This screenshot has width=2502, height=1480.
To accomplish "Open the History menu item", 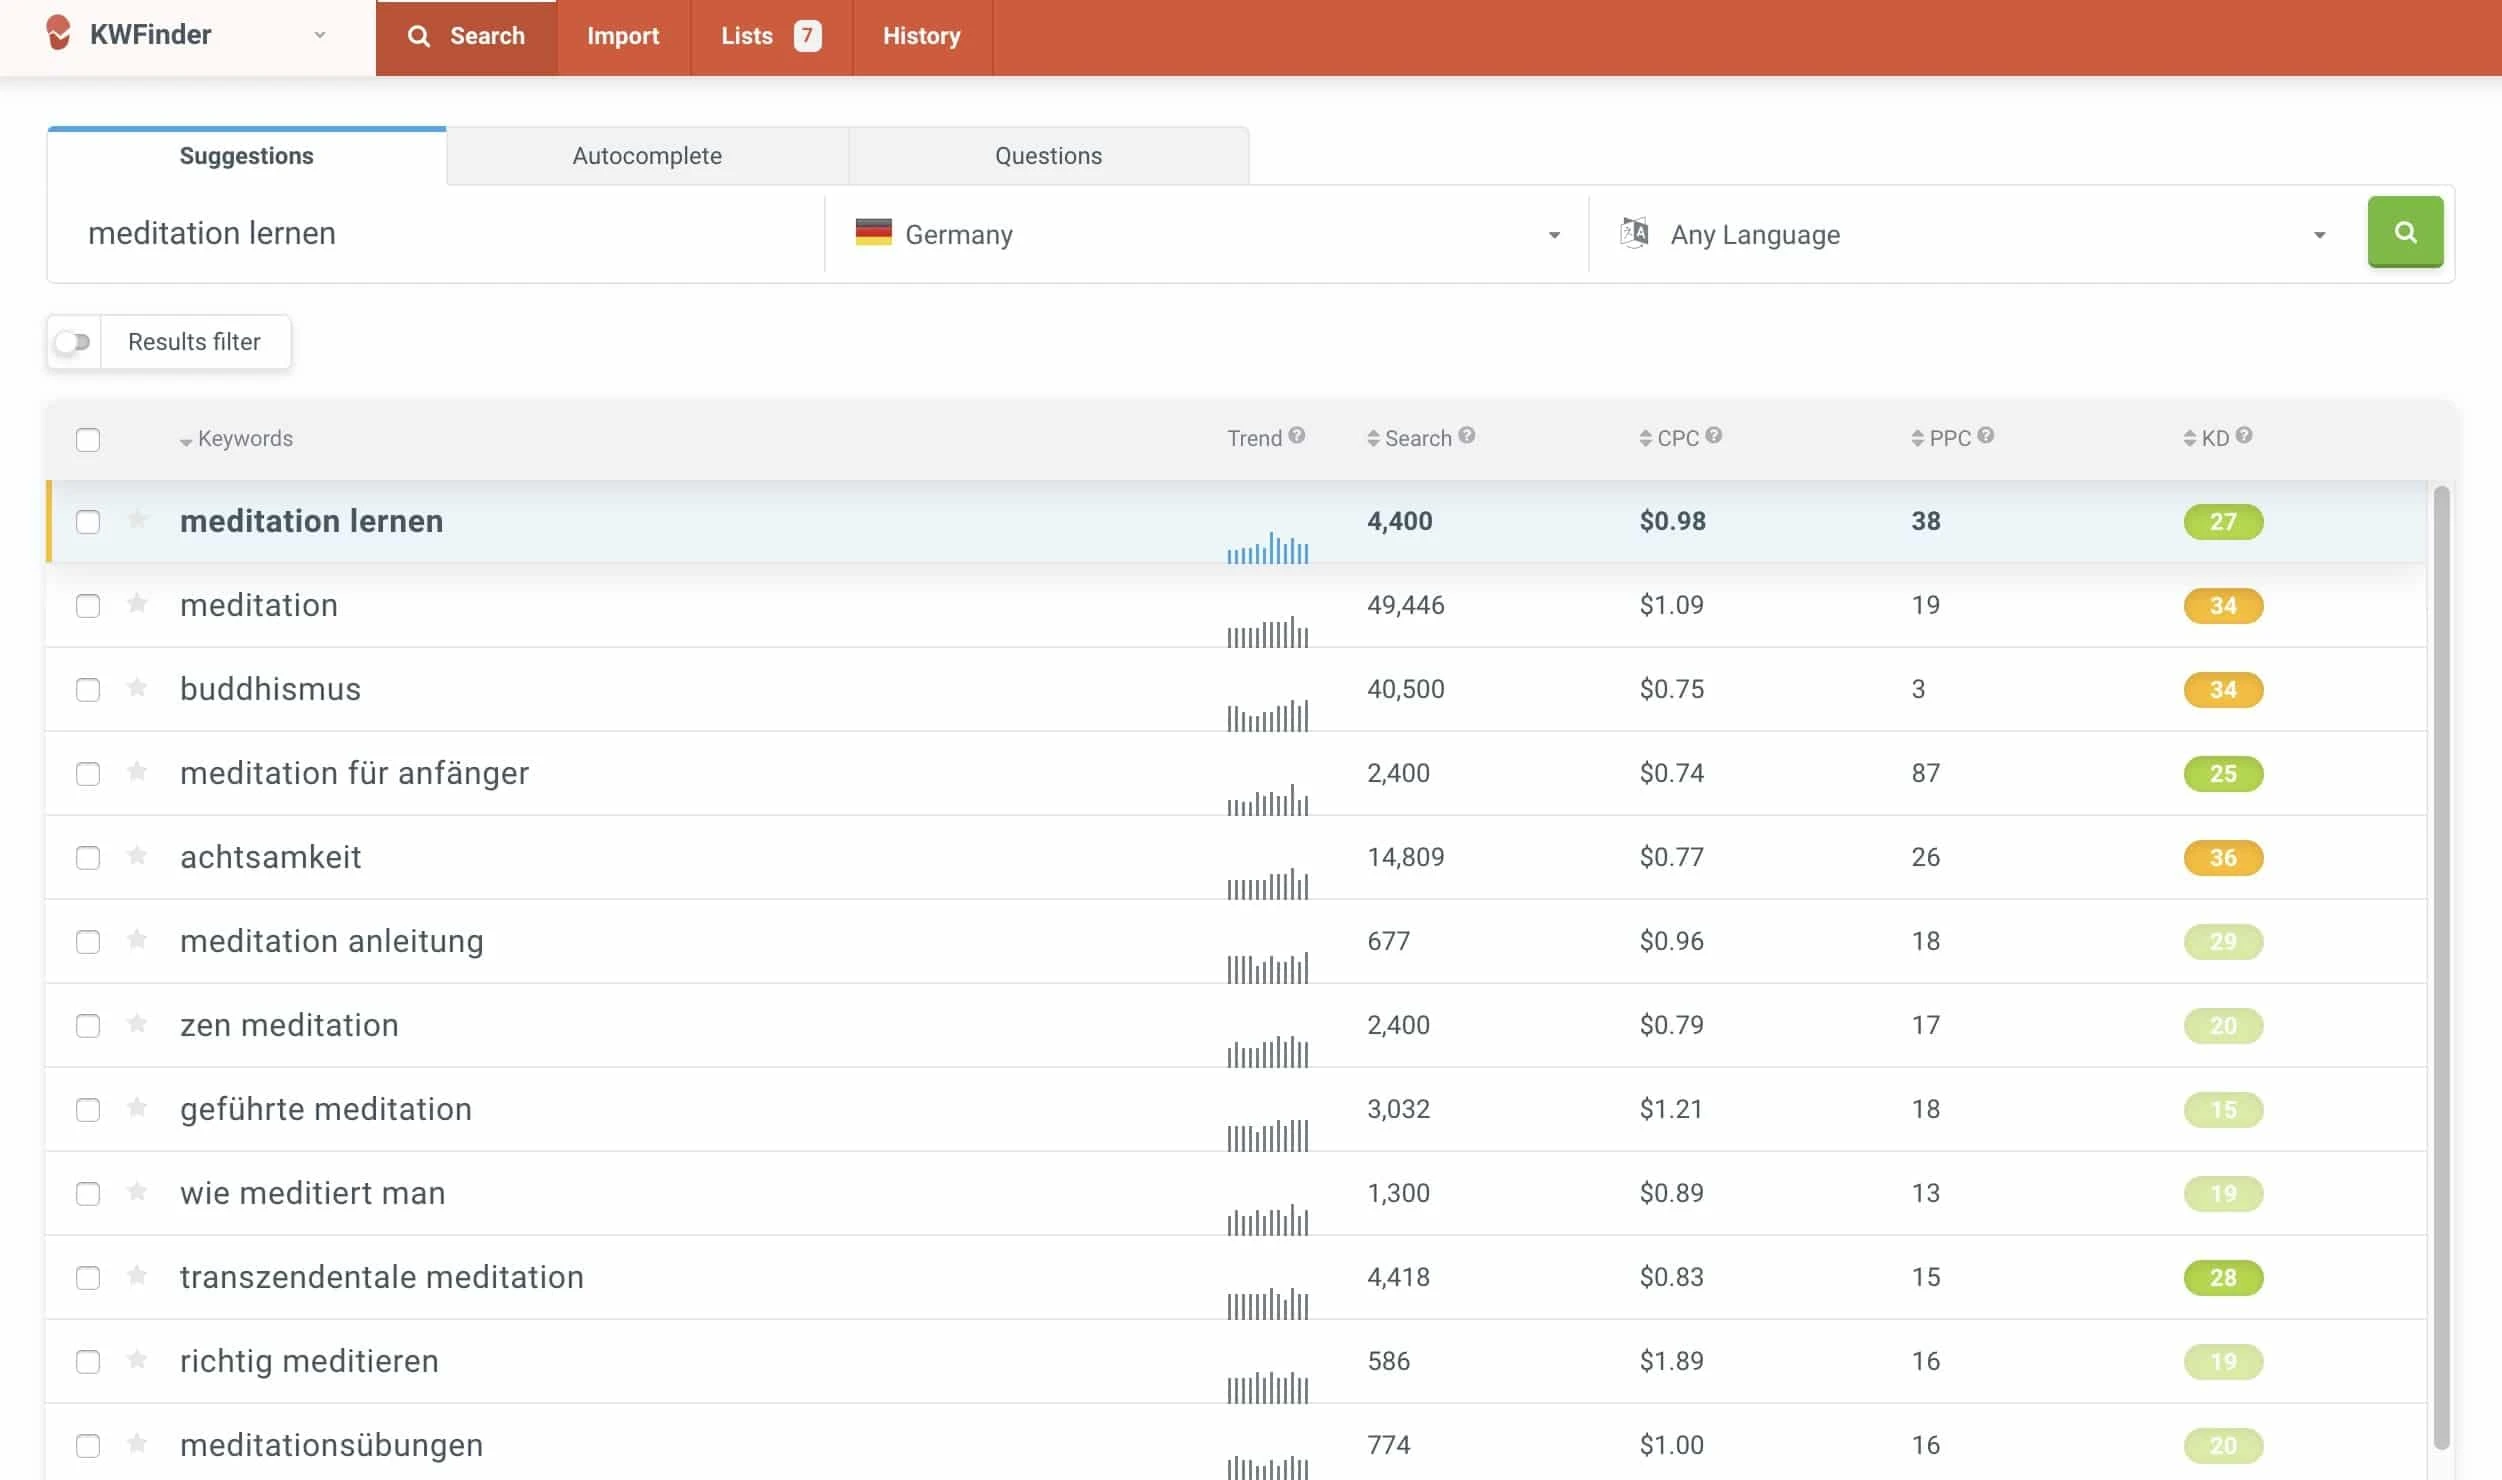I will pos(920,36).
